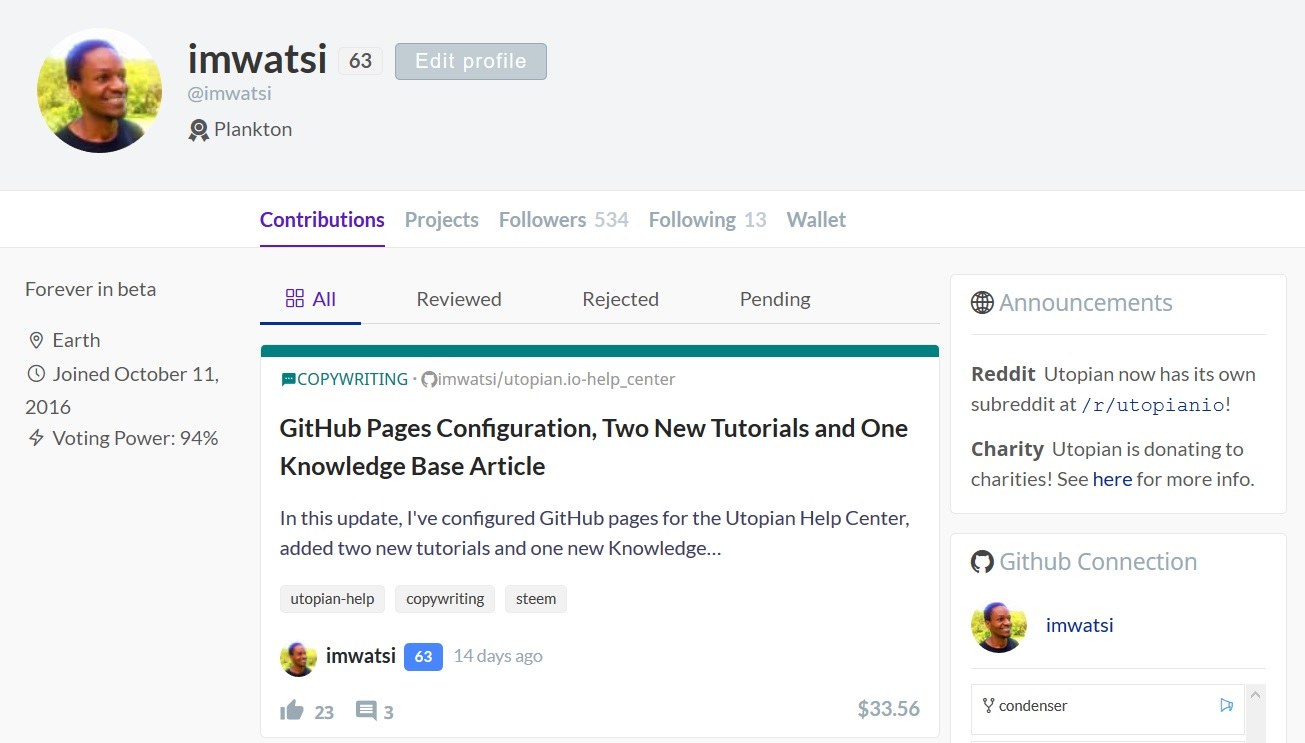
Task: Click the steem tag
Action: pyautogui.click(x=536, y=599)
